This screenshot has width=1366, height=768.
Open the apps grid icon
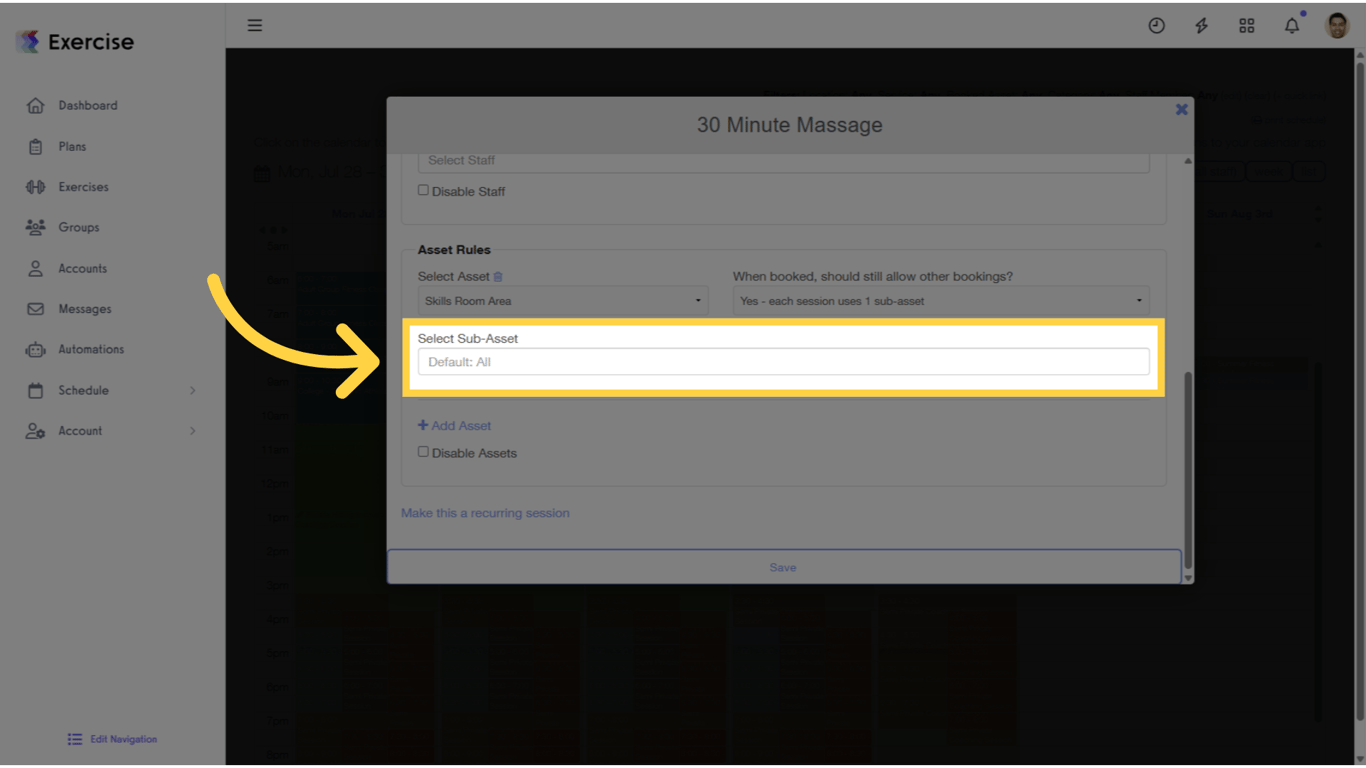click(1246, 25)
